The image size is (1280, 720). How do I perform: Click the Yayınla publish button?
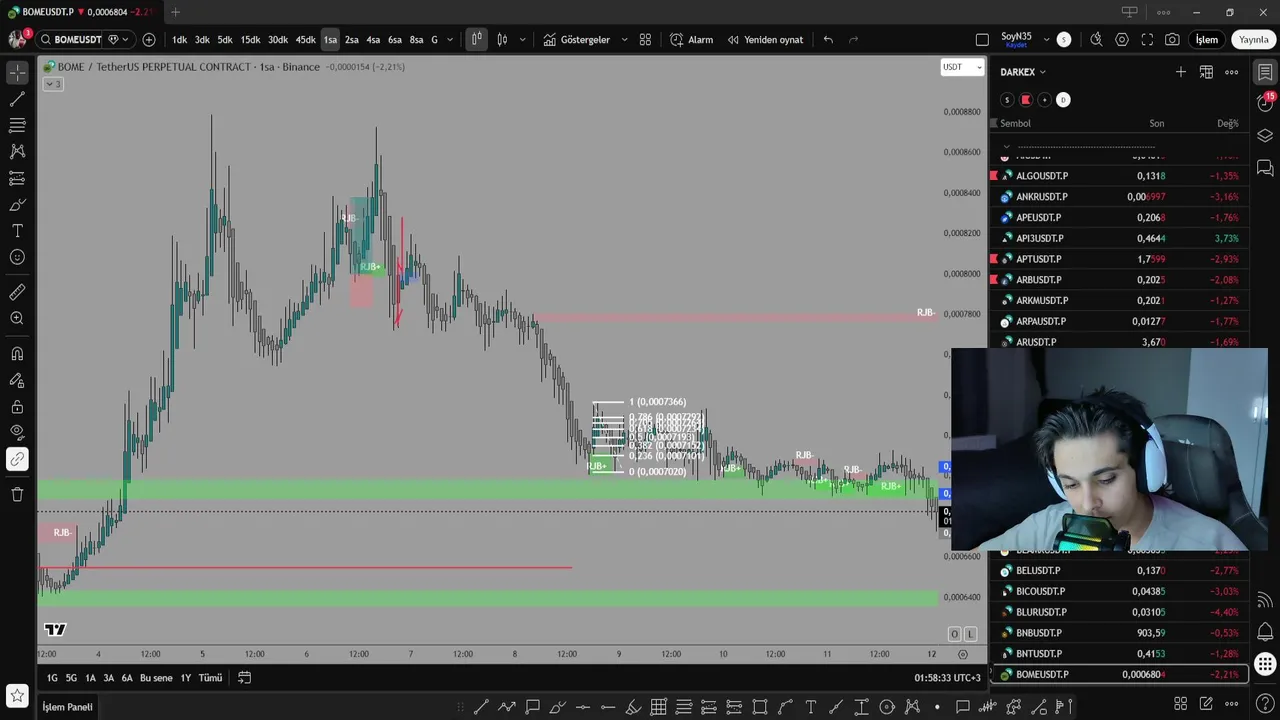(x=1253, y=40)
